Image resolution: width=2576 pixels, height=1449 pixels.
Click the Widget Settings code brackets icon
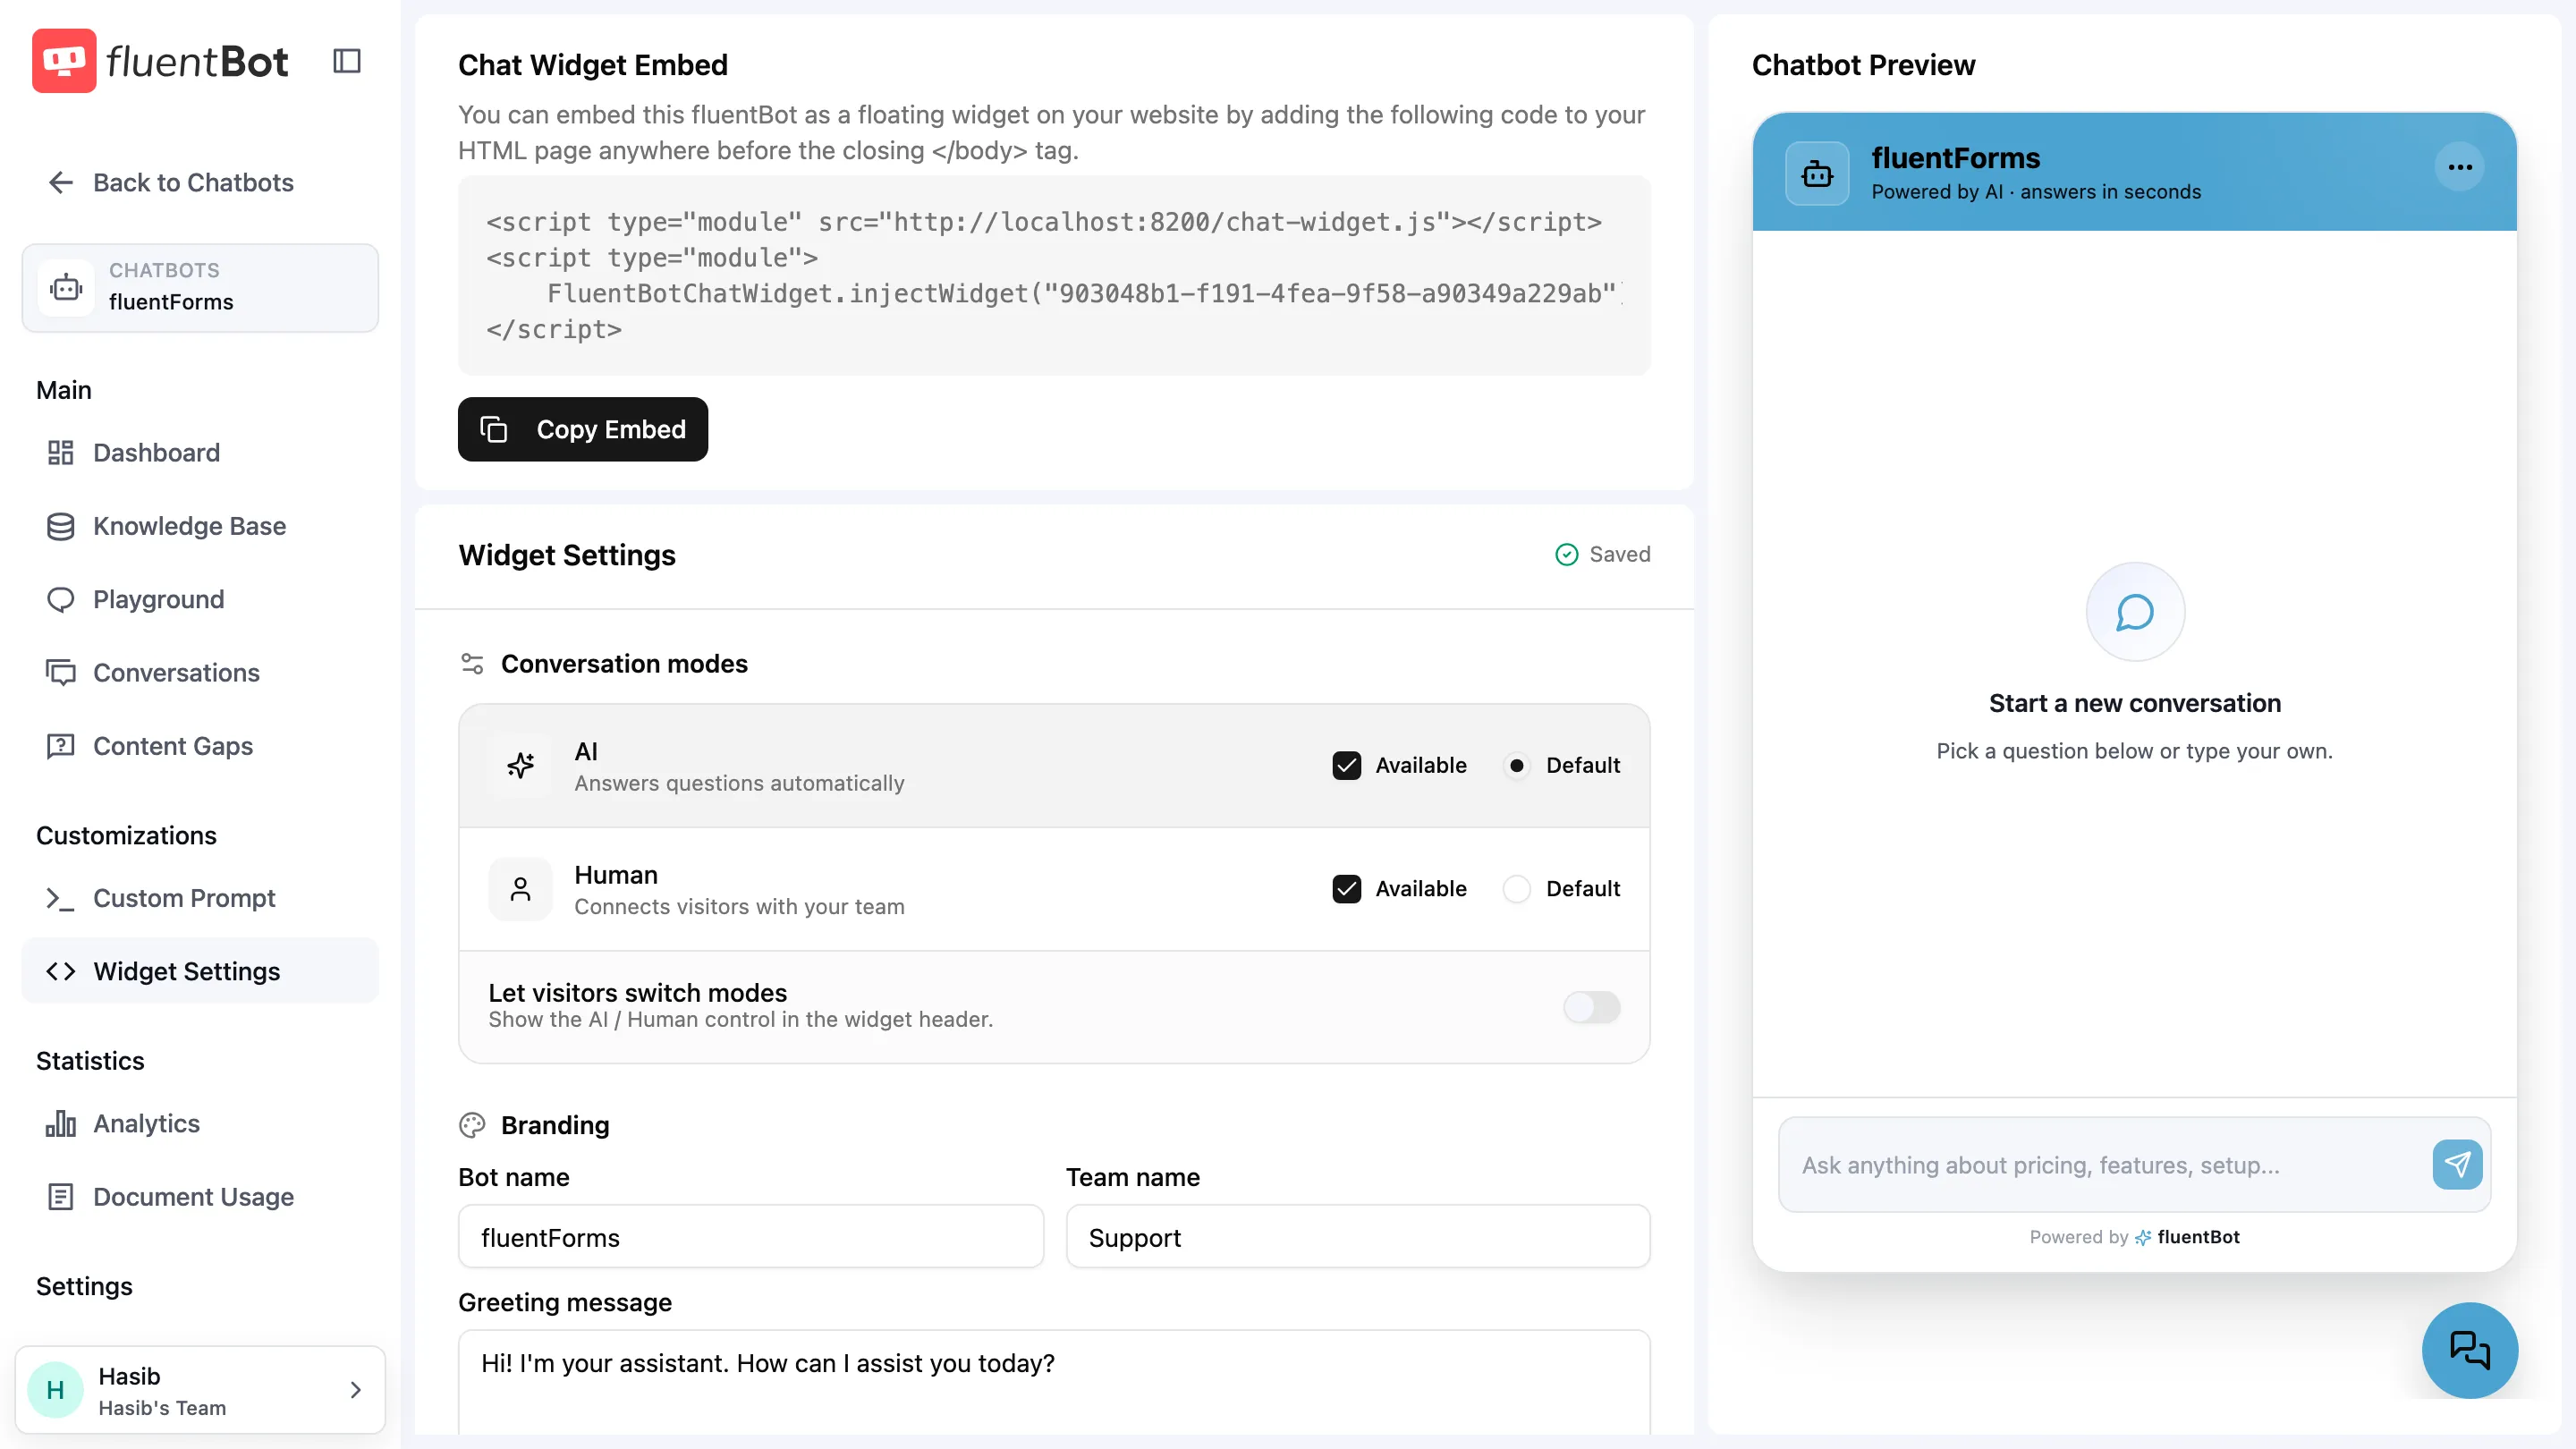click(x=61, y=971)
